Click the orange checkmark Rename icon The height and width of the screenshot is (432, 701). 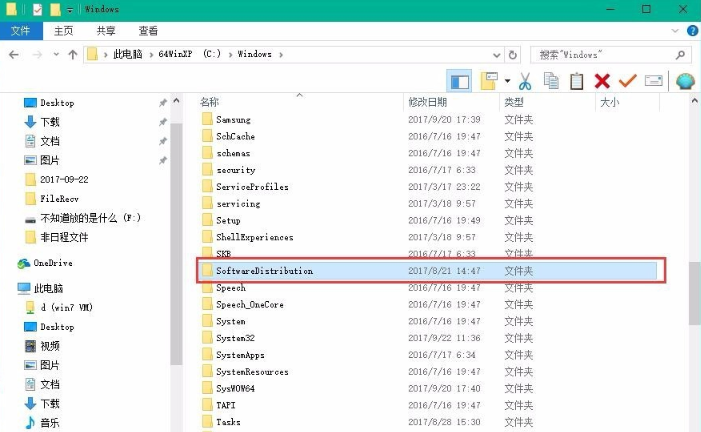click(x=628, y=81)
